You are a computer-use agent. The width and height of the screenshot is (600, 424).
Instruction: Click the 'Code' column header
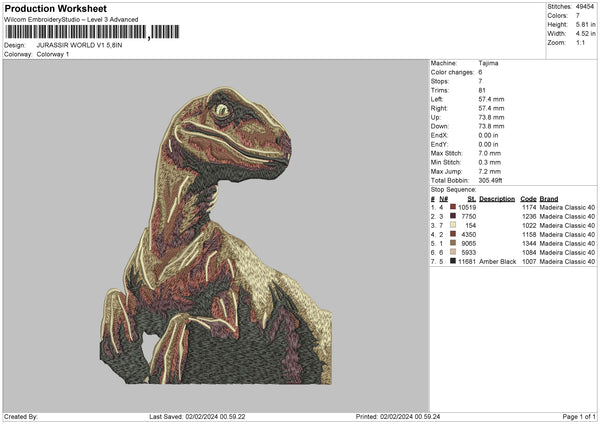pos(528,199)
